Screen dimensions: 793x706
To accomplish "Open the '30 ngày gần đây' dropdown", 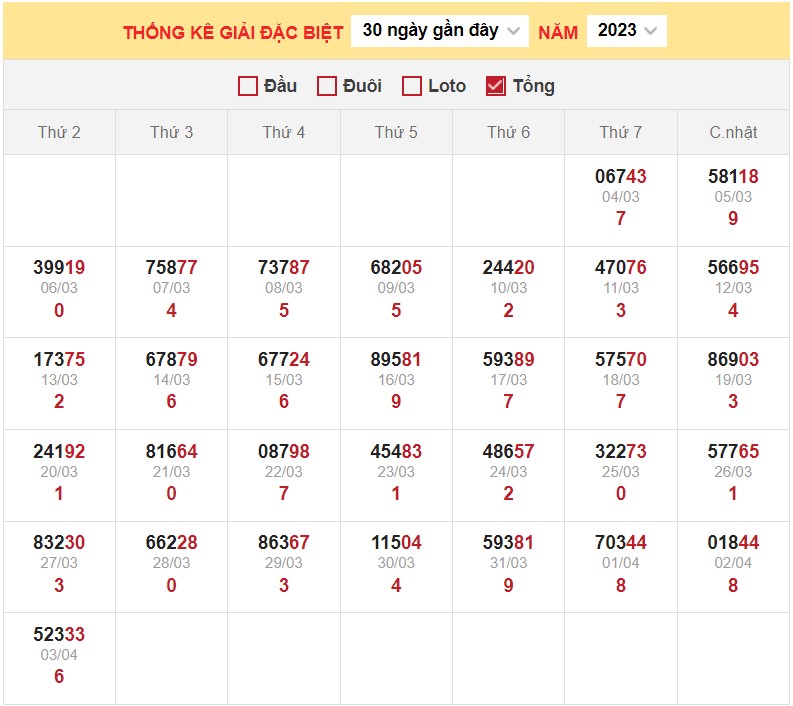I will (x=440, y=31).
